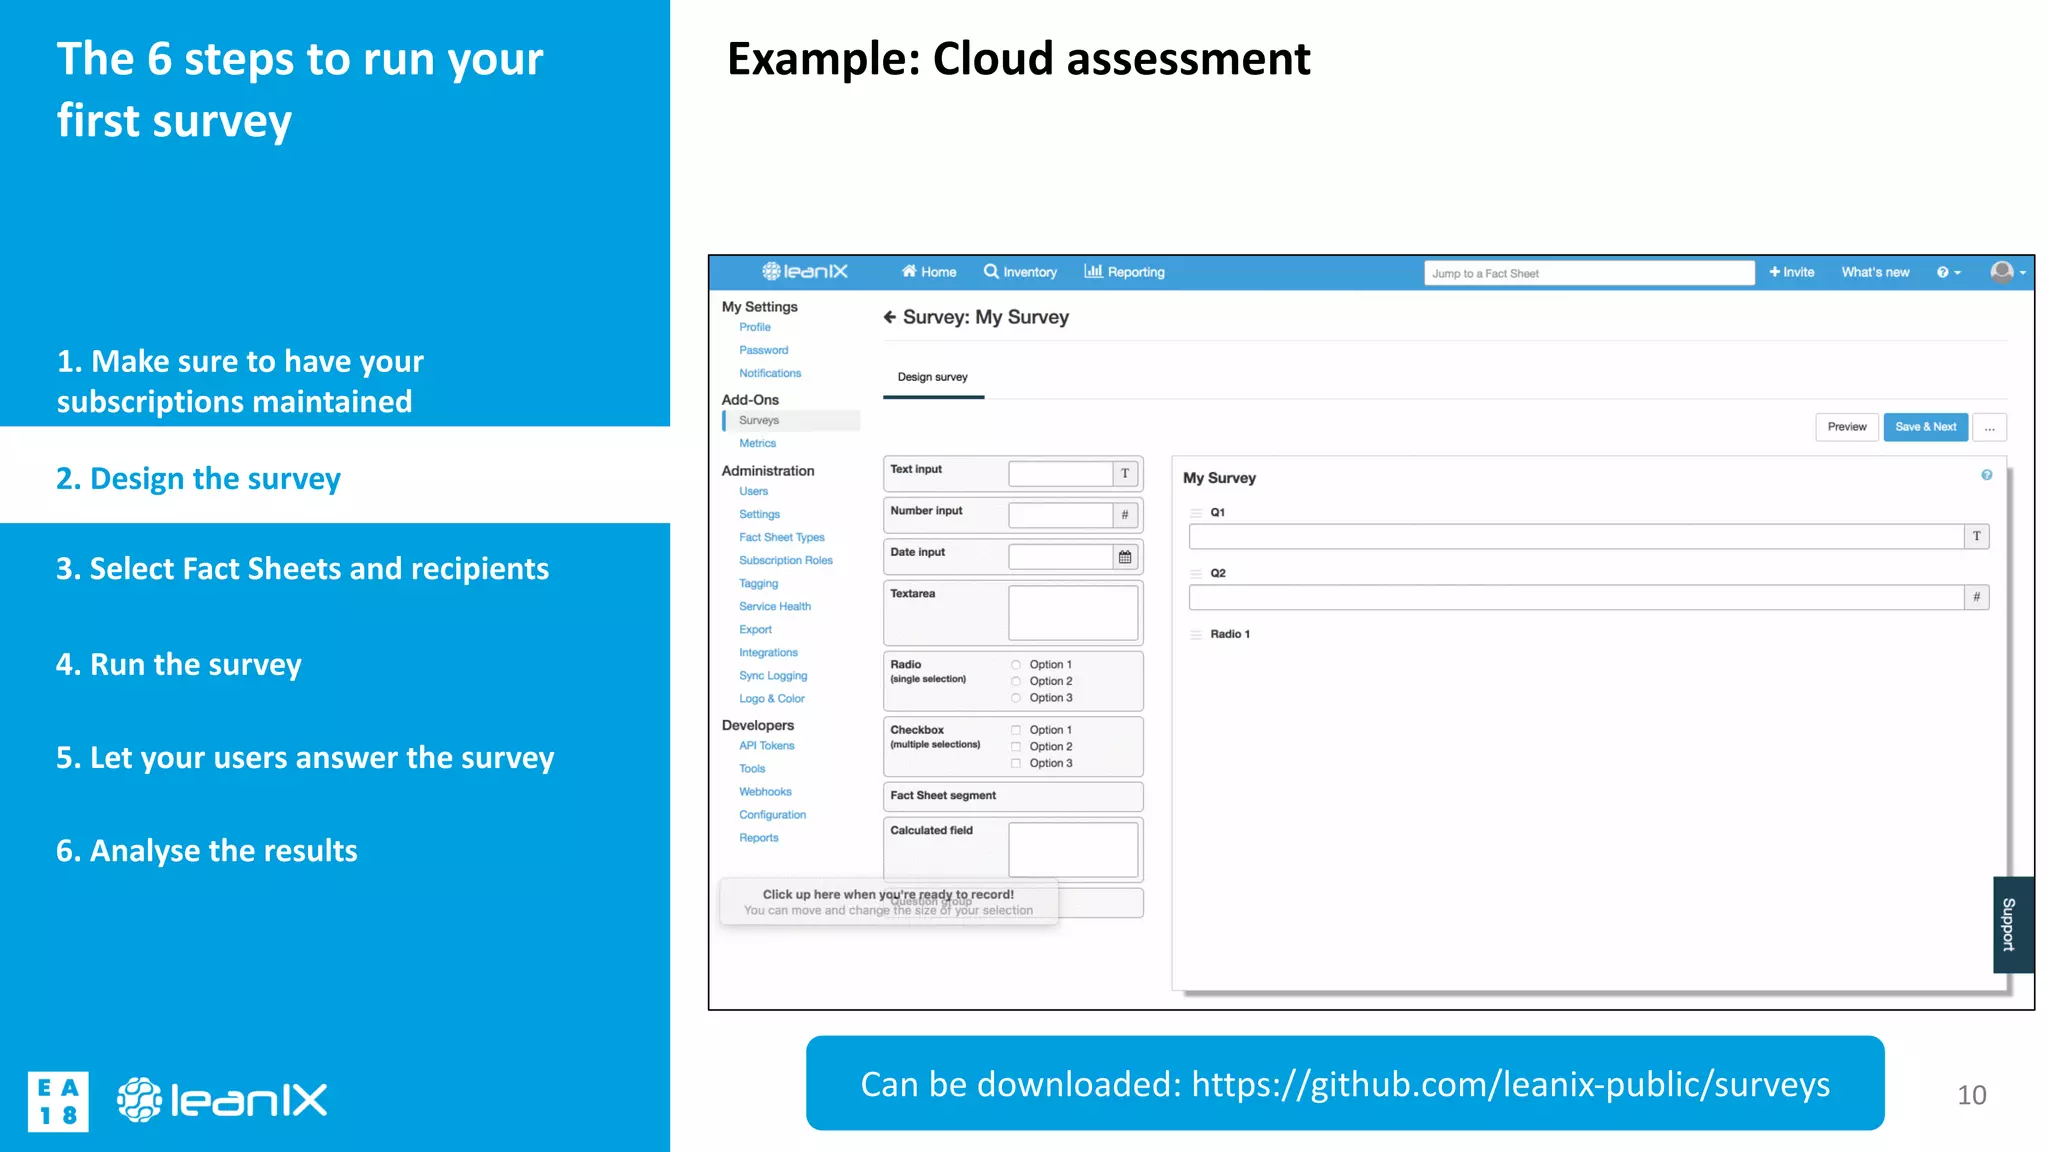Click the drag handle next to Q2
Screen dimensions: 2048x1152
tap(1196, 573)
